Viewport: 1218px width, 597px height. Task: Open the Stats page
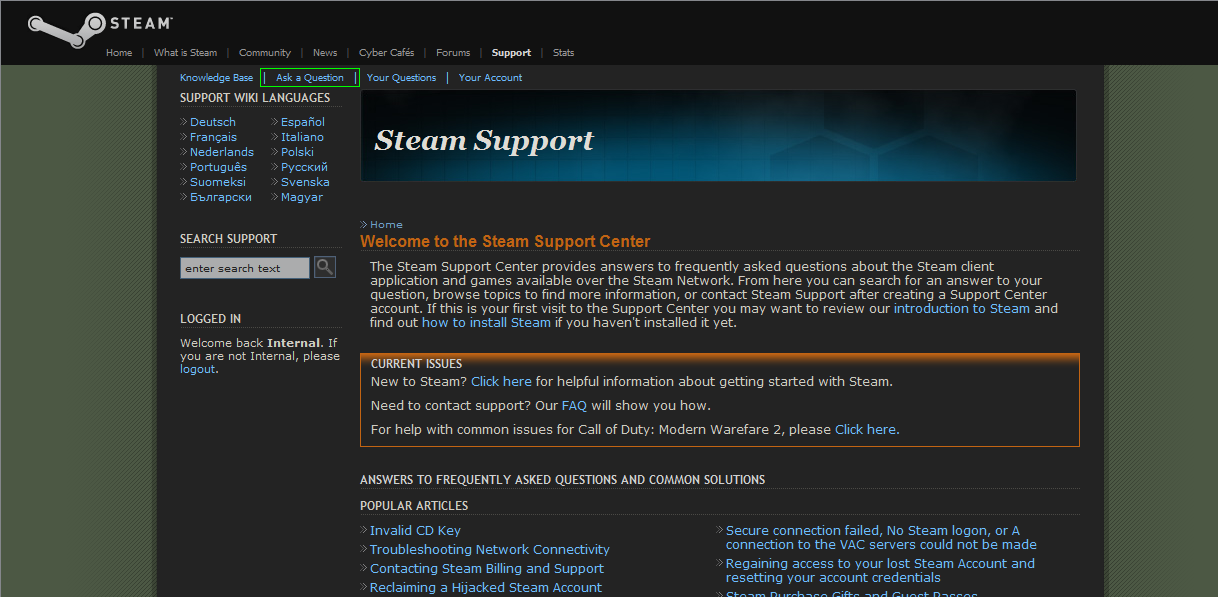pos(564,53)
